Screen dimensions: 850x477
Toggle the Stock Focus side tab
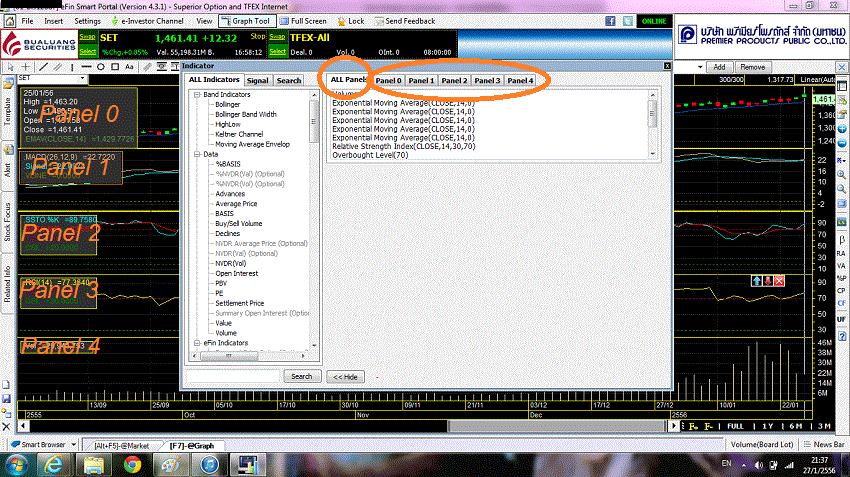[x=8, y=222]
